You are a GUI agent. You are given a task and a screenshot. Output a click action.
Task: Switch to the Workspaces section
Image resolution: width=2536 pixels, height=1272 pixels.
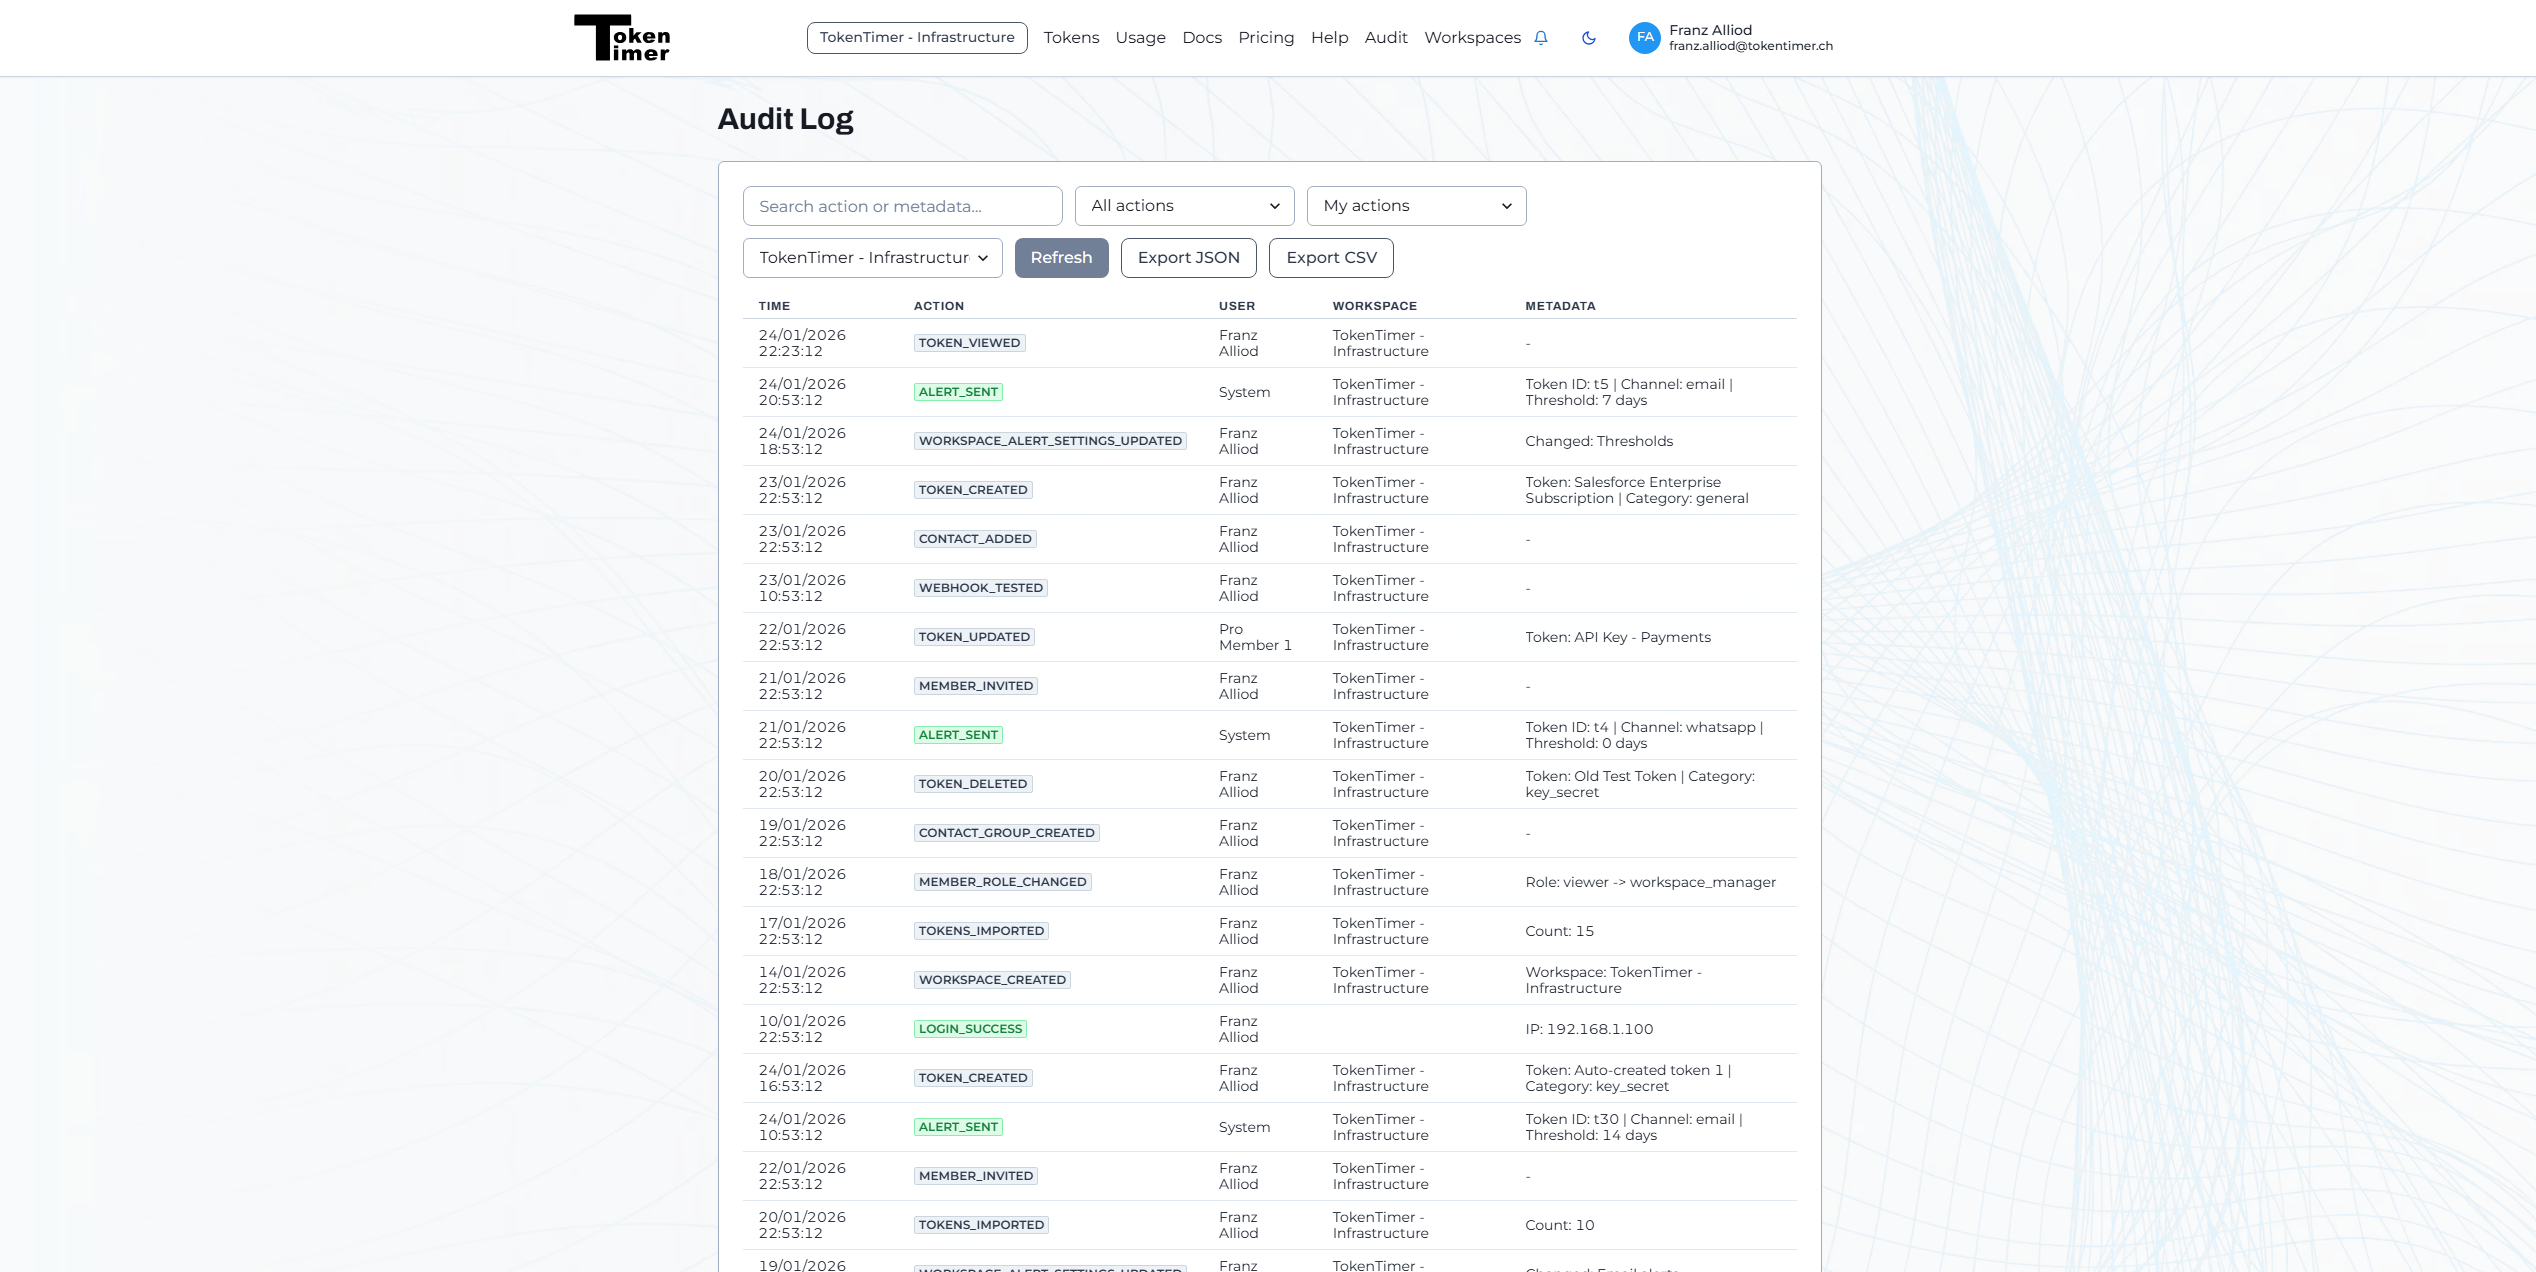(1472, 37)
